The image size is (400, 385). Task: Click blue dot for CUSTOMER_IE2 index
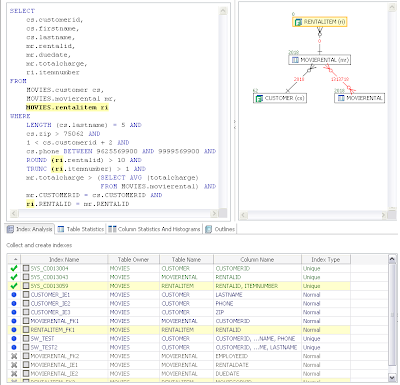14,303
